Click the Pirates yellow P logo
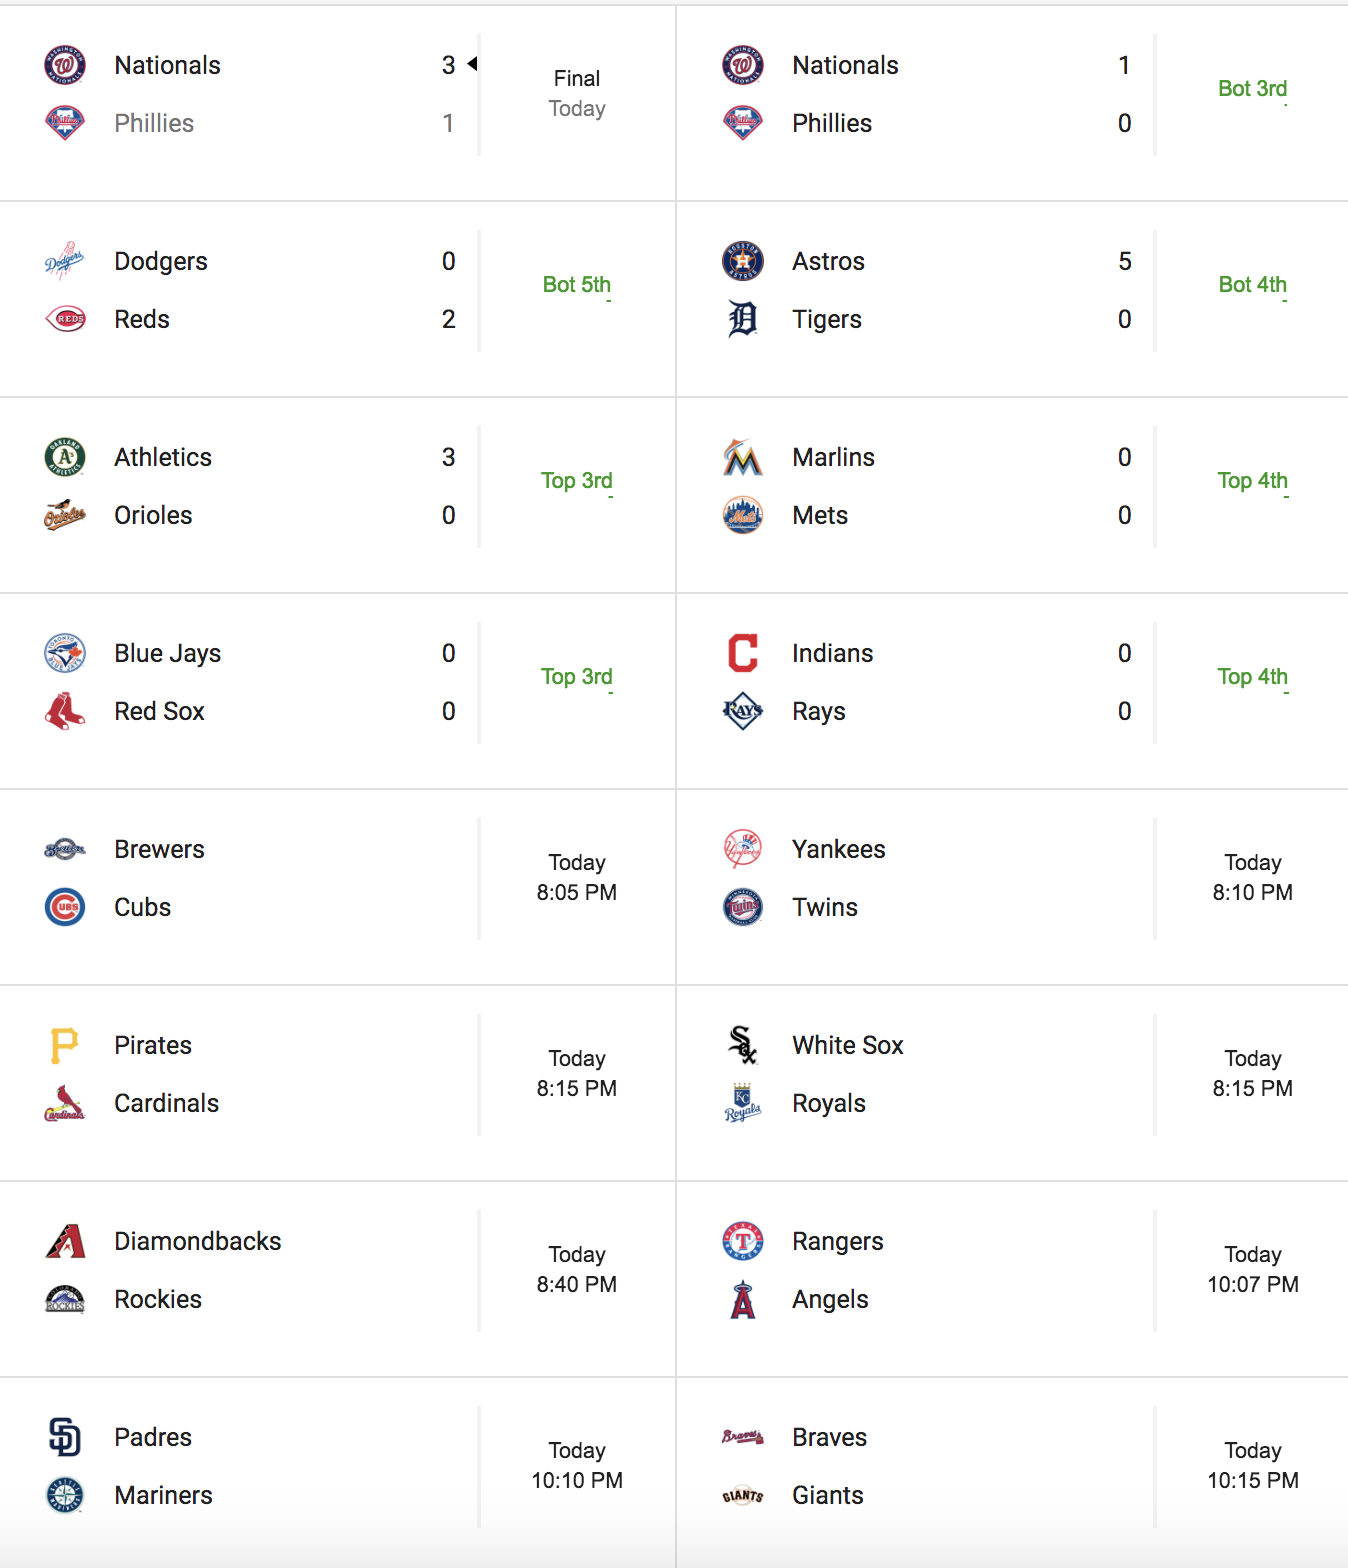This screenshot has width=1348, height=1568. coord(65,1045)
